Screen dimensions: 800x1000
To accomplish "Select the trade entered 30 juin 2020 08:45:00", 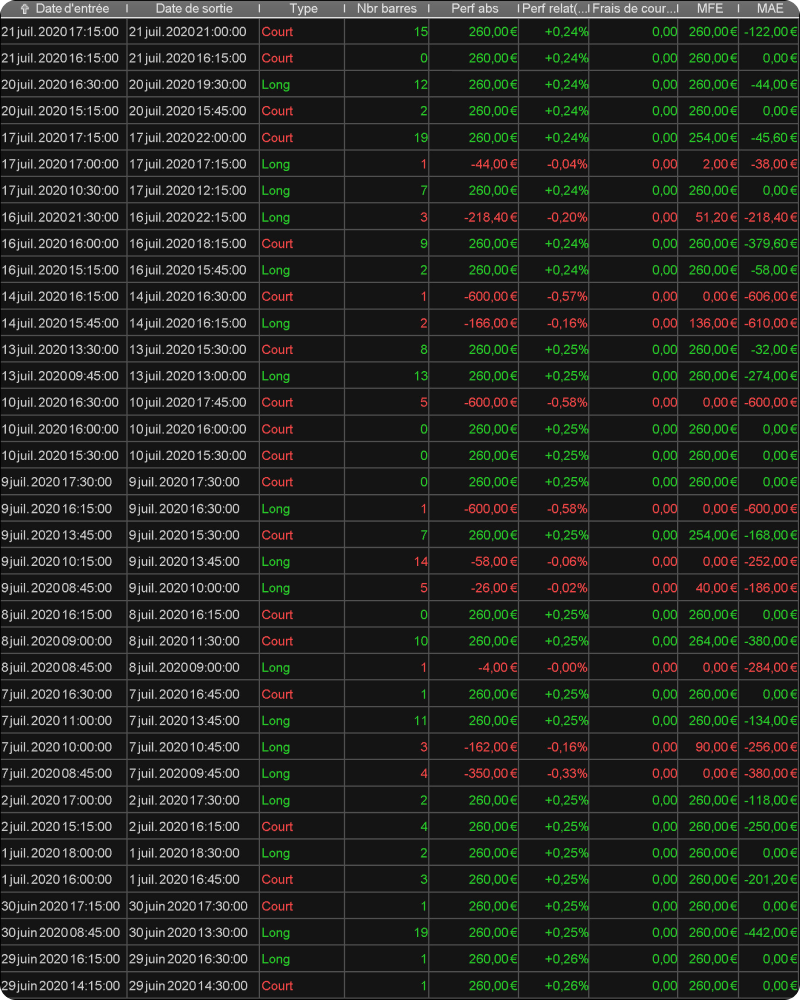I will (x=61, y=932).
